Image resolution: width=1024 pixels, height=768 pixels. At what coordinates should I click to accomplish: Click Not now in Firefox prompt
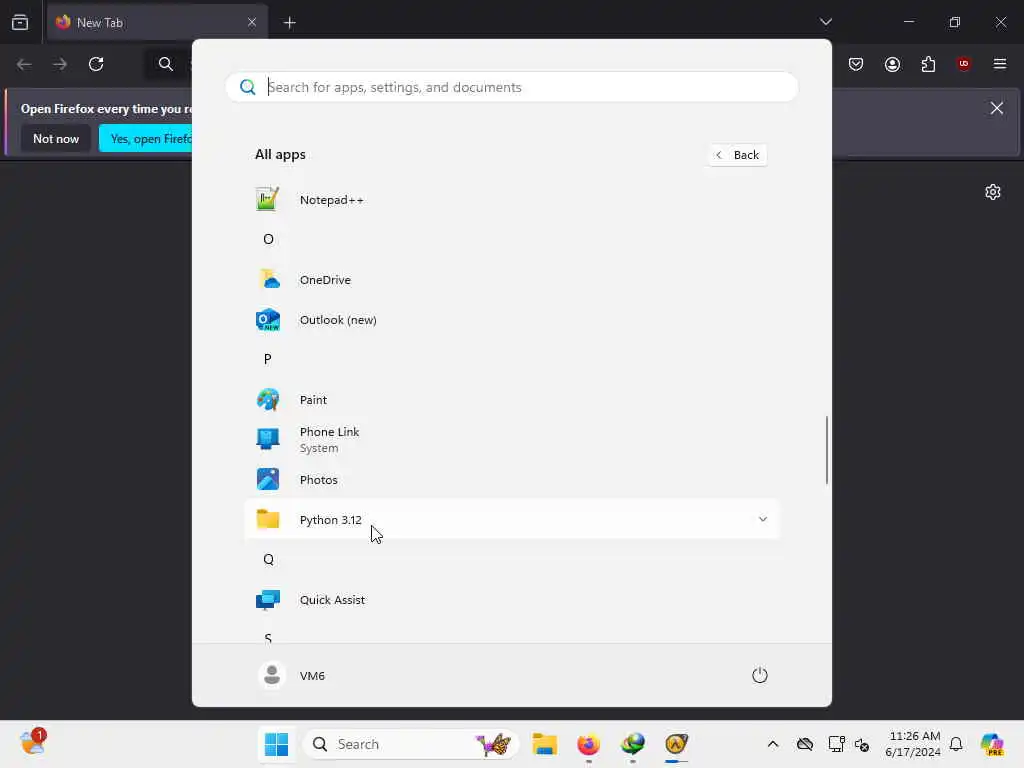56,138
